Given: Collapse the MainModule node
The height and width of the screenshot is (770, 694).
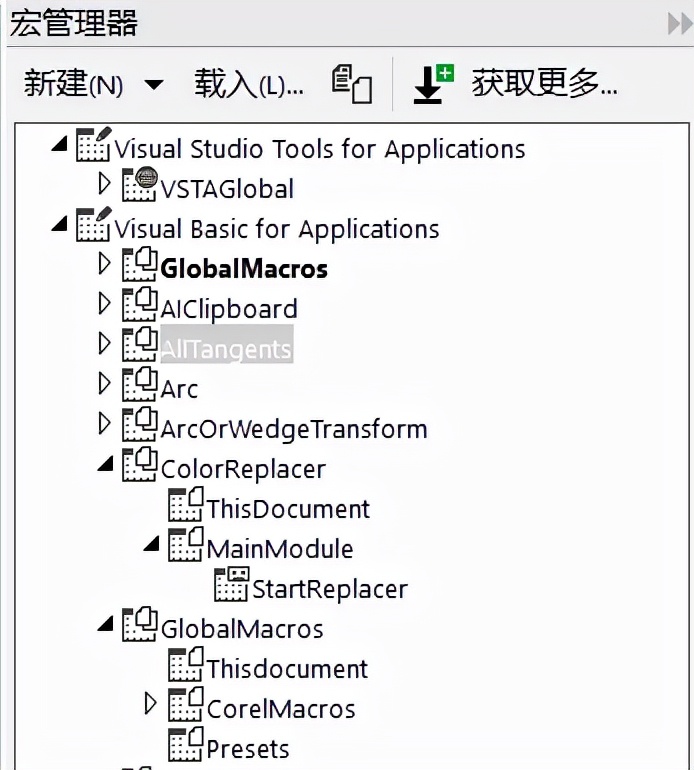Looking at the screenshot, I should (151, 544).
